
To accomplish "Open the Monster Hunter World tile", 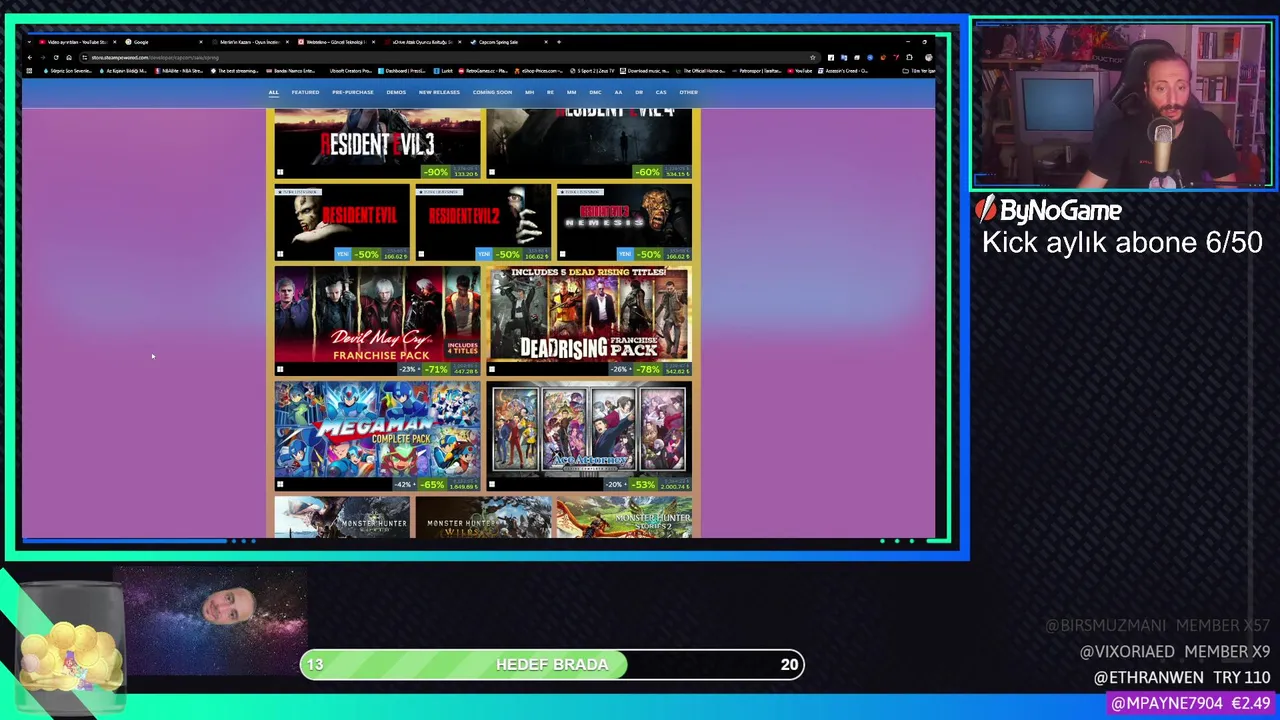I will tap(342, 518).
